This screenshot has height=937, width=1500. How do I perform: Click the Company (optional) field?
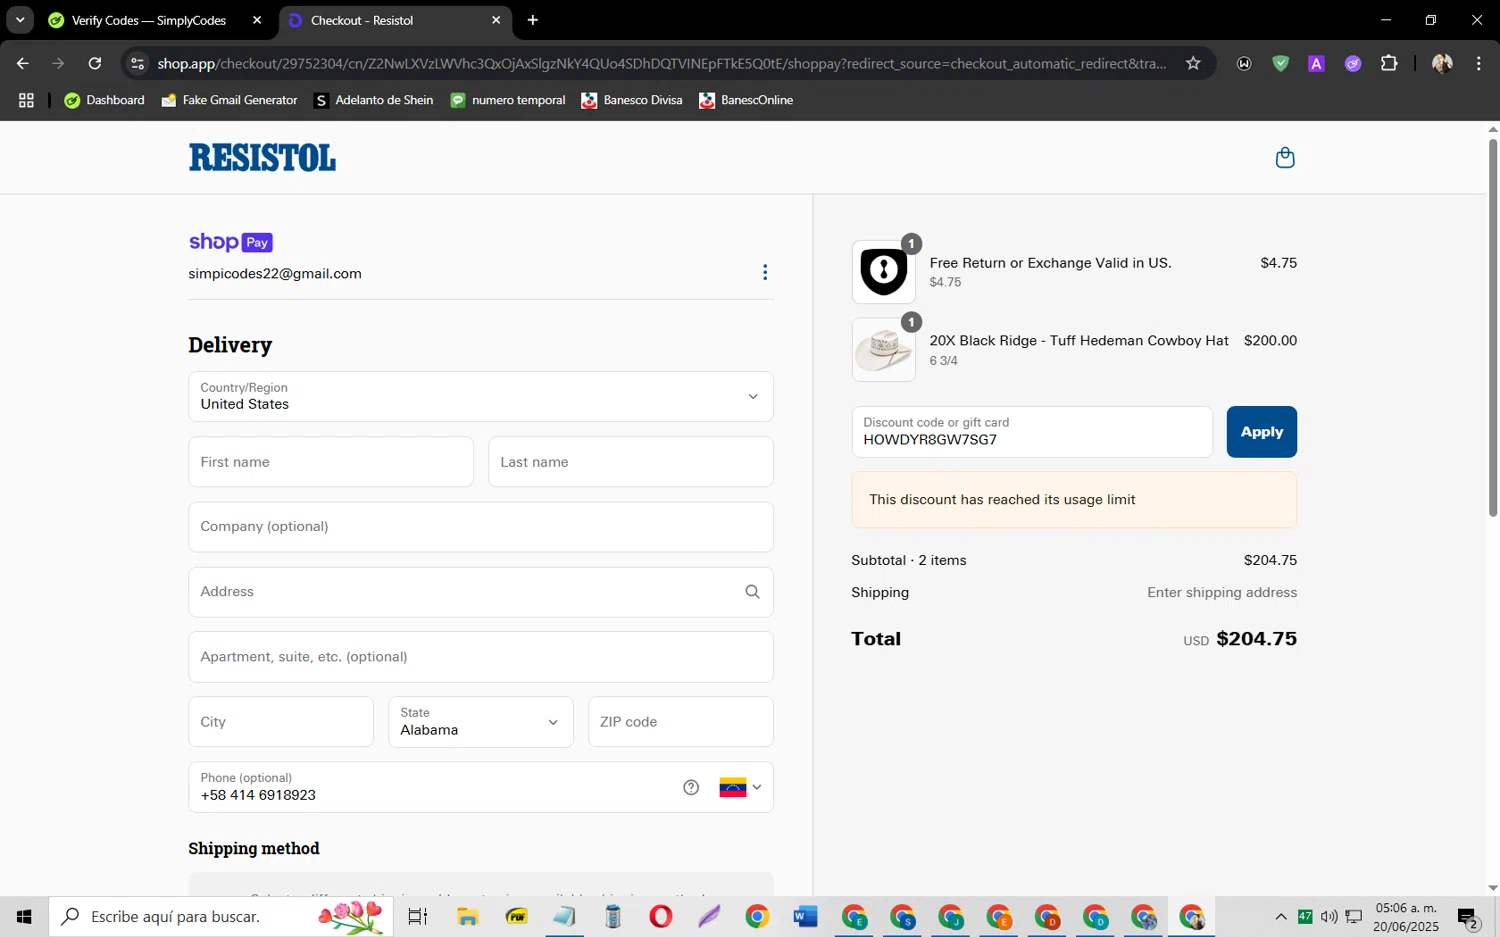pos(481,527)
